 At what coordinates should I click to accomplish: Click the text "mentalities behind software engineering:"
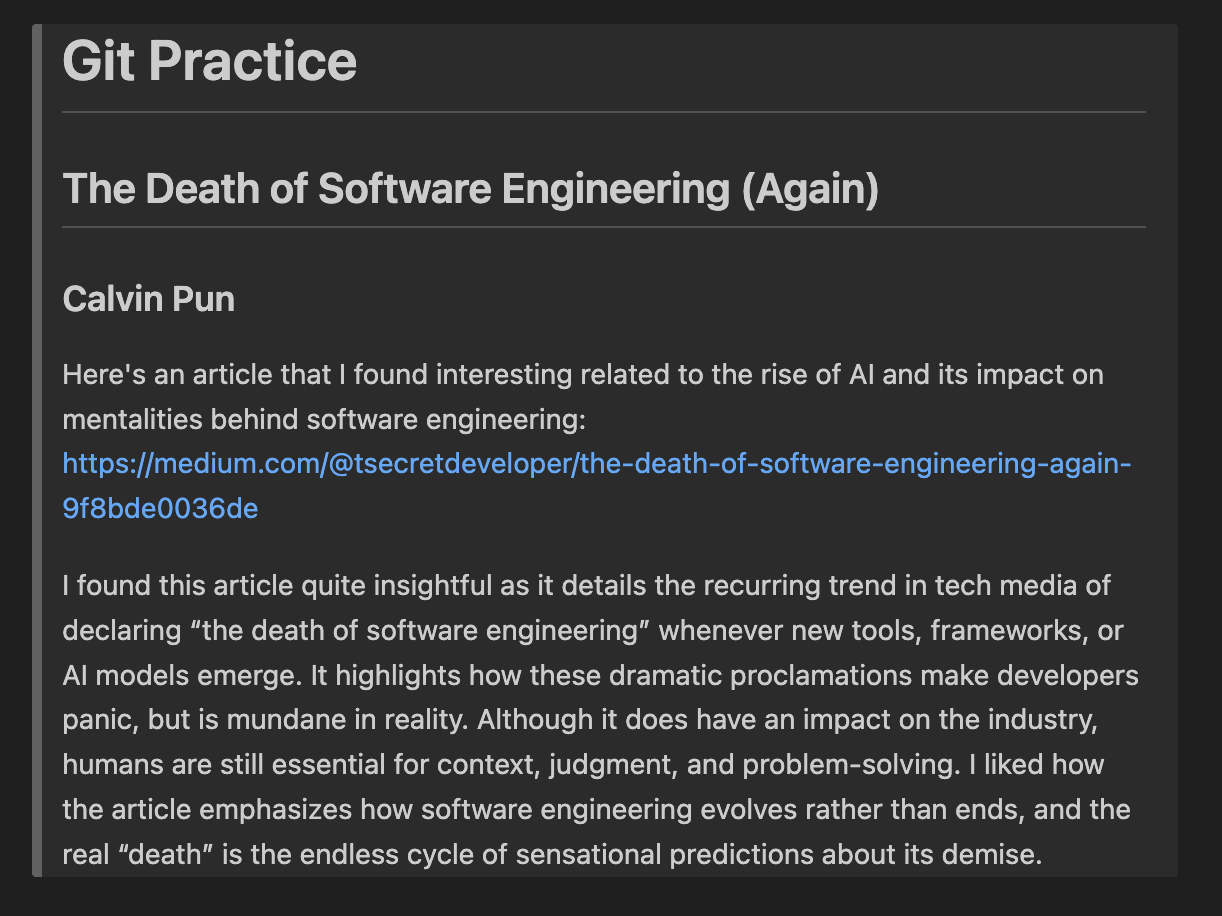[x=323, y=419]
